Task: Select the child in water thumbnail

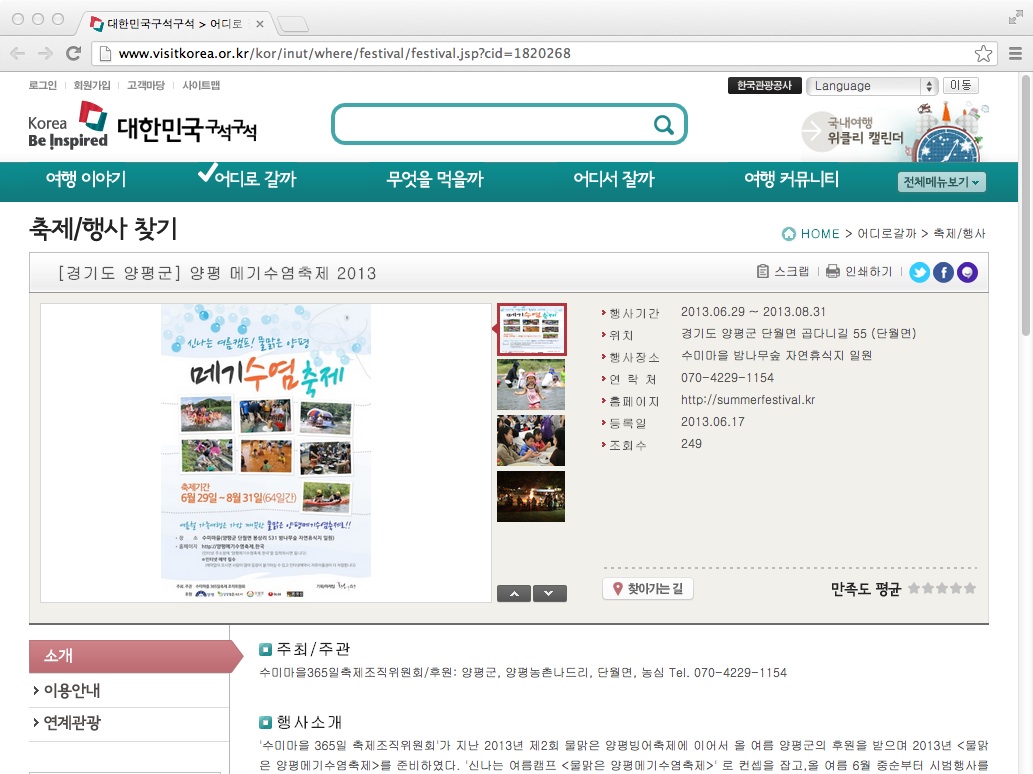Action: (531, 385)
